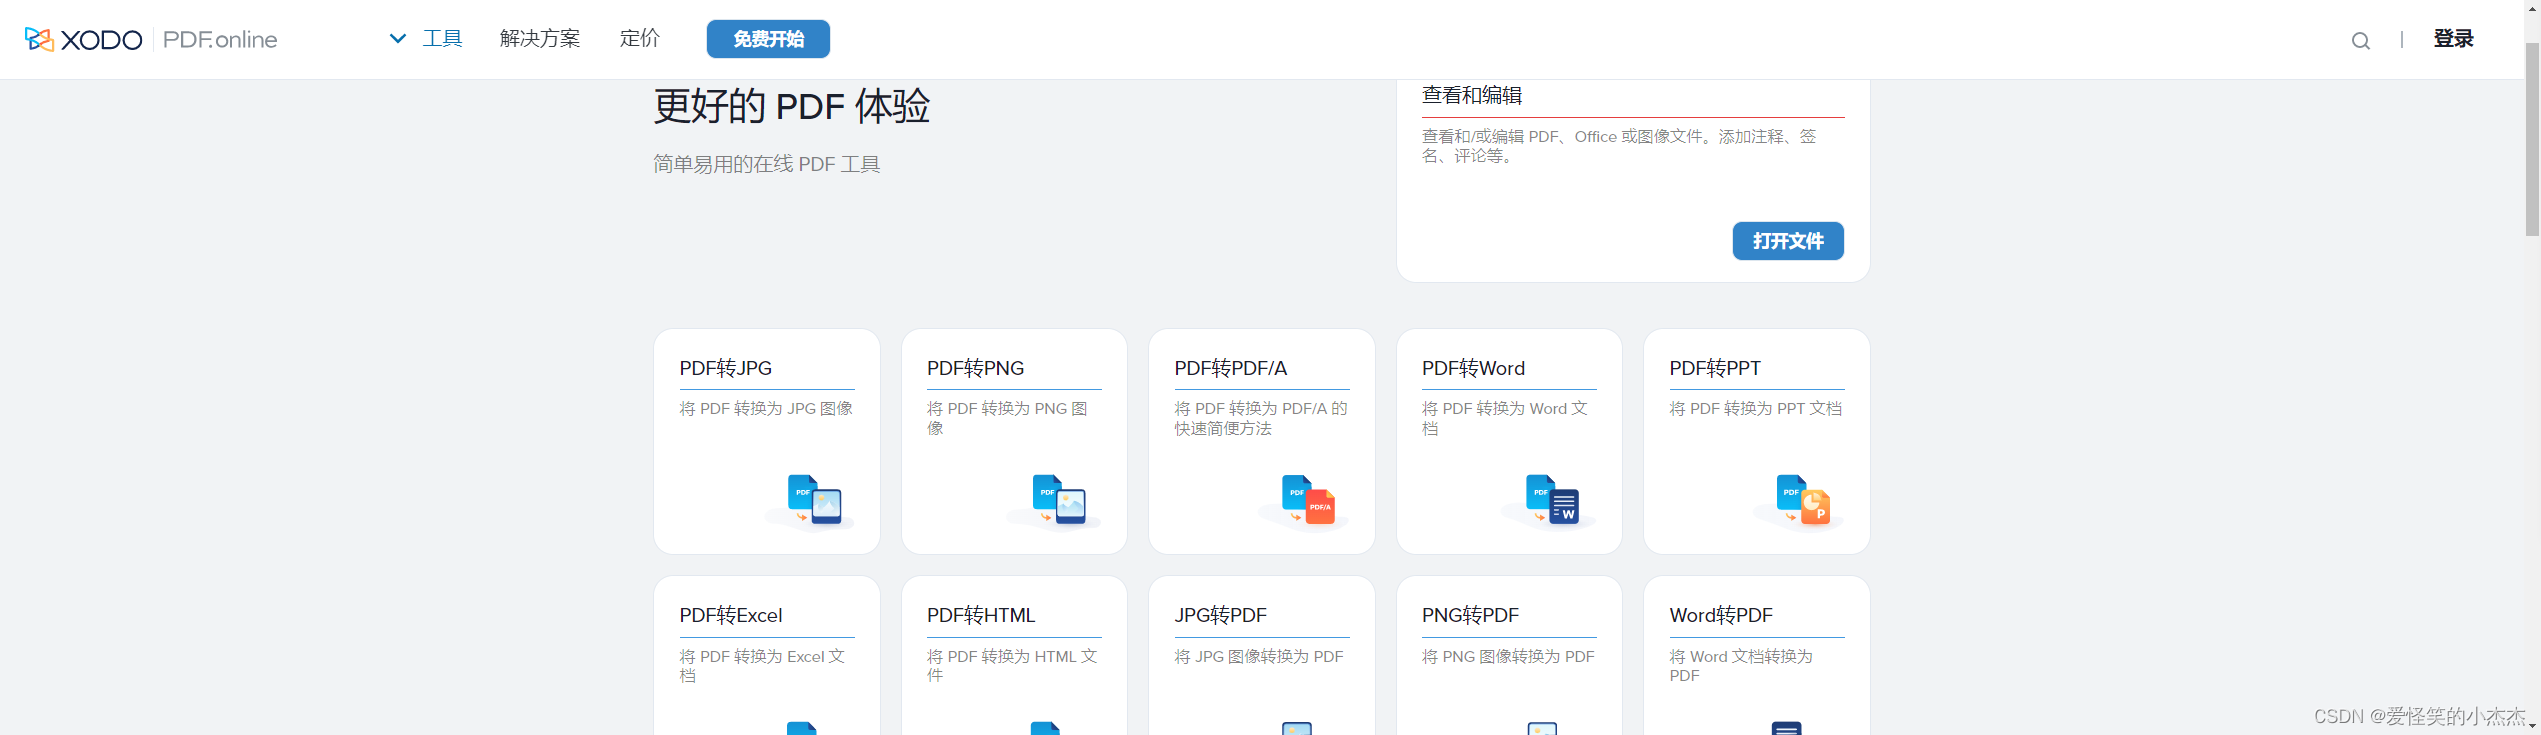Open the JPG转PDF tool card
Screen dimensions: 2541x735
[1262, 656]
